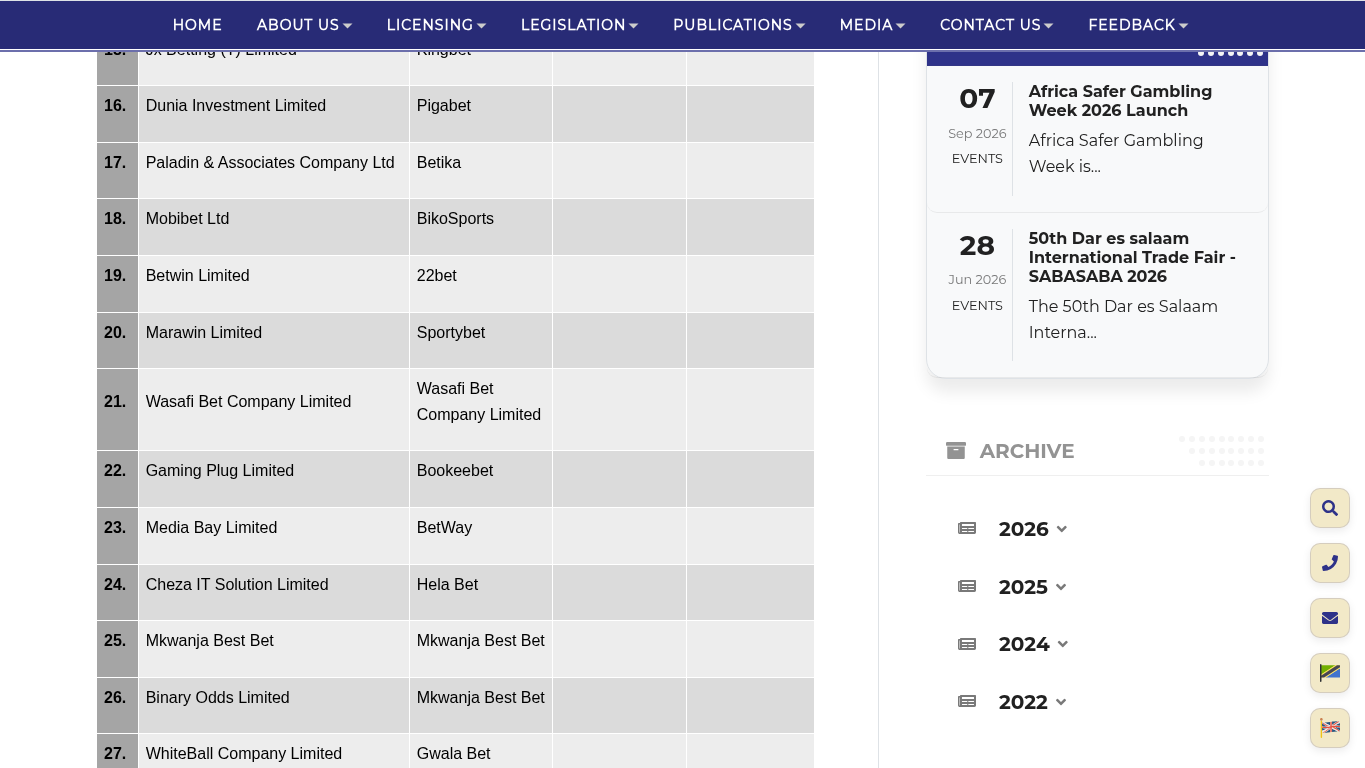Select the Betika table row cell
1365x768 pixels.
(x=481, y=170)
